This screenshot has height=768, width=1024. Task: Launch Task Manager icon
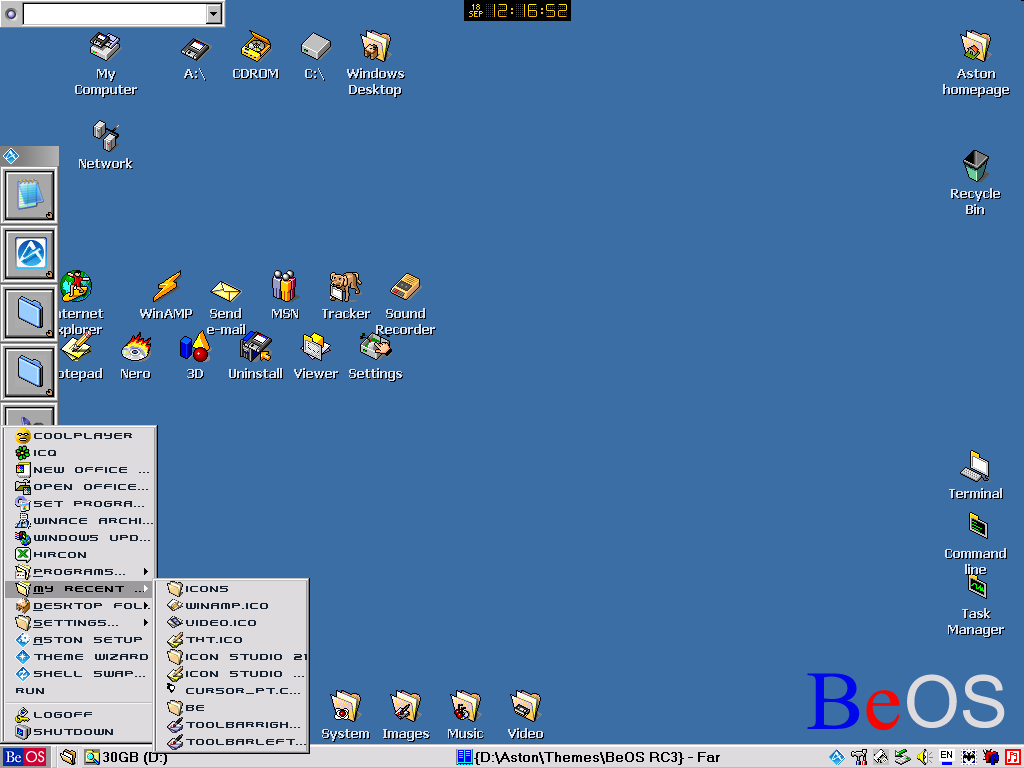click(976, 604)
